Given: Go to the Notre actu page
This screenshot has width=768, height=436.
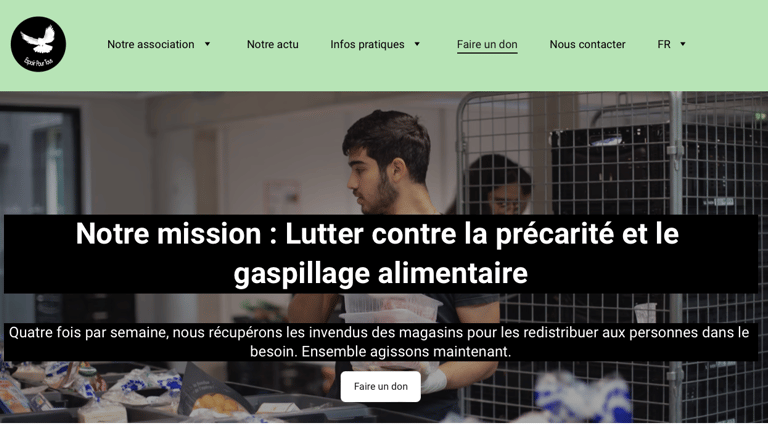Looking at the screenshot, I should 272,44.
